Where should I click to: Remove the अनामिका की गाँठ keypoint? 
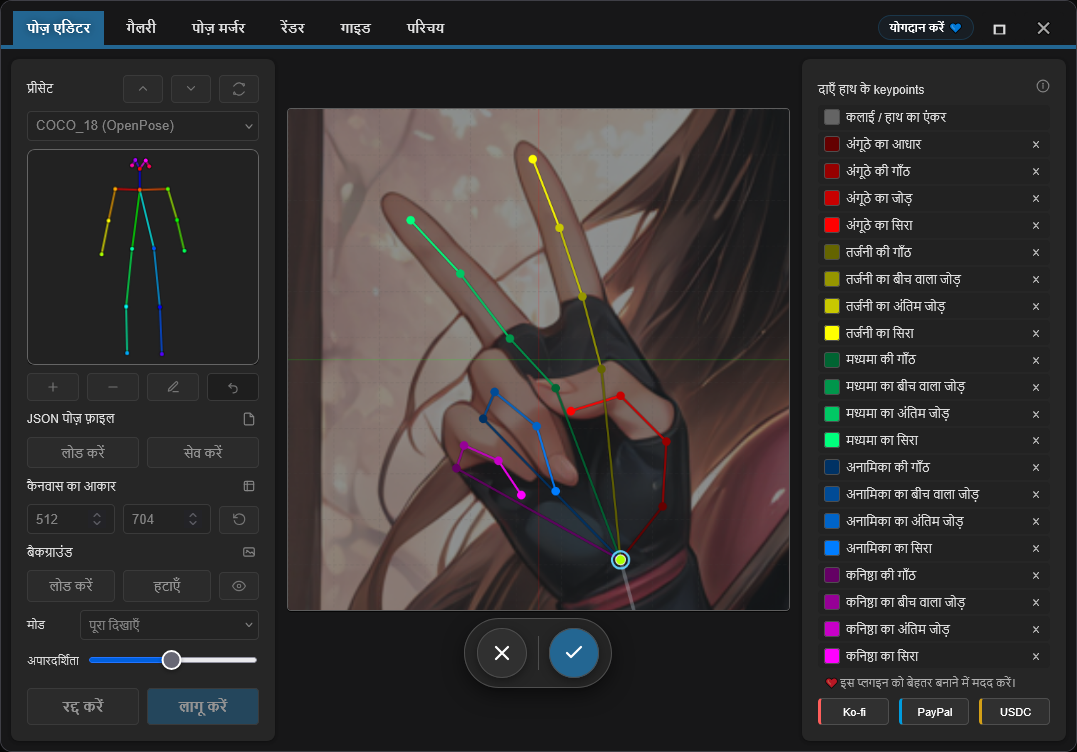[1036, 468]
